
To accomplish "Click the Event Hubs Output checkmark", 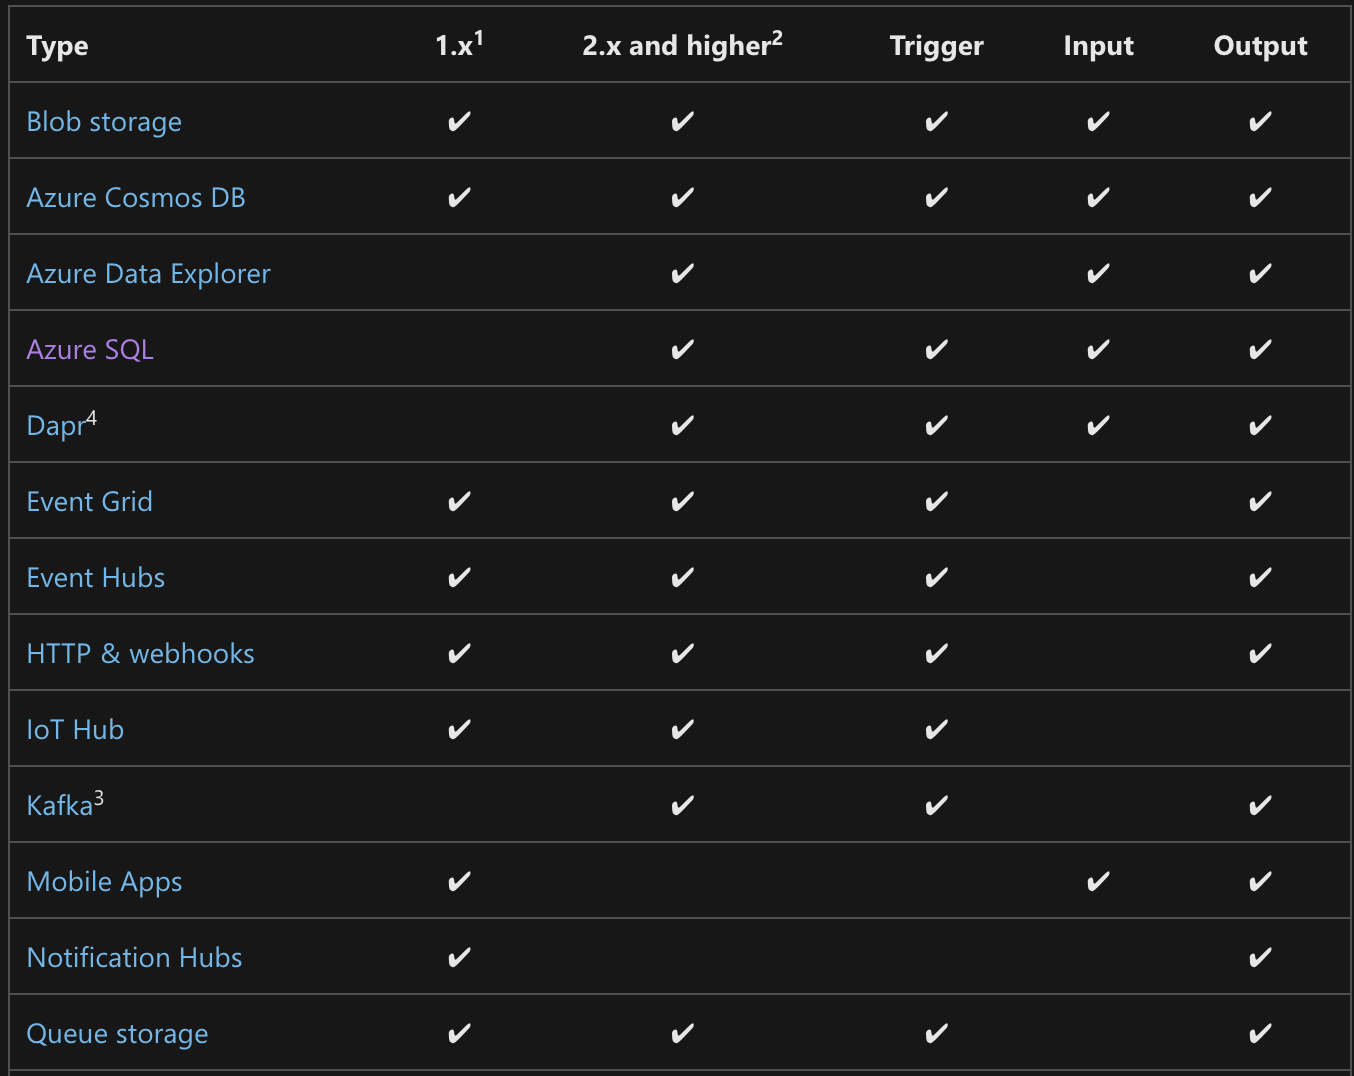I will 1261,578.
